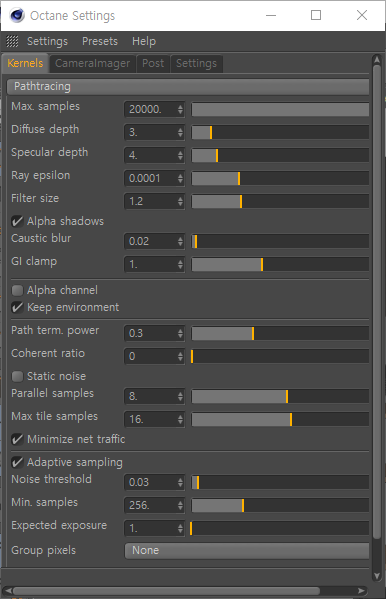Click the grip handle icon beside Settings menu
This screenshot has width=386, height=599.
tap(12, 41)
